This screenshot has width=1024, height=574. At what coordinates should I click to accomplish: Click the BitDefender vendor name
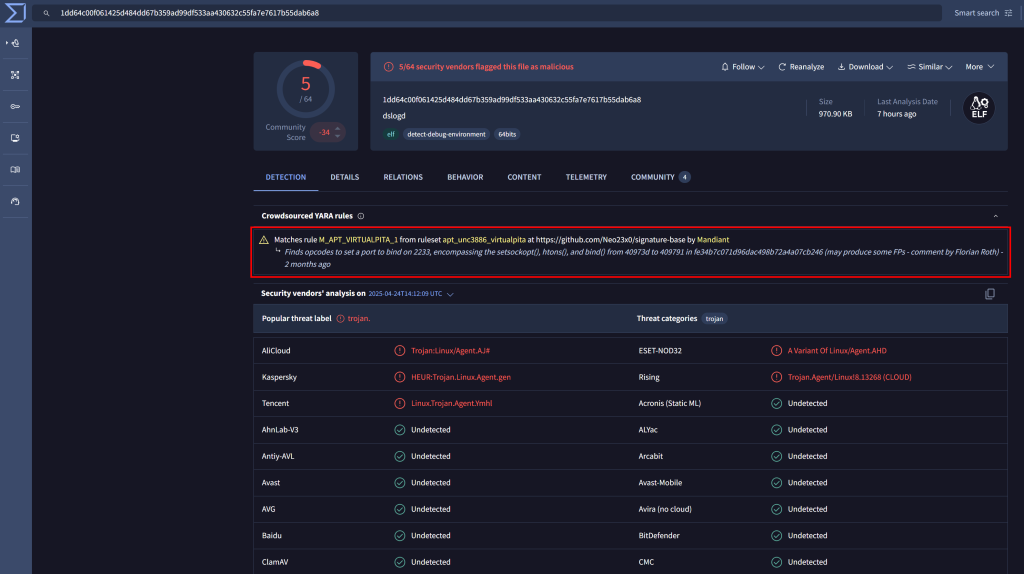point(659,535)
